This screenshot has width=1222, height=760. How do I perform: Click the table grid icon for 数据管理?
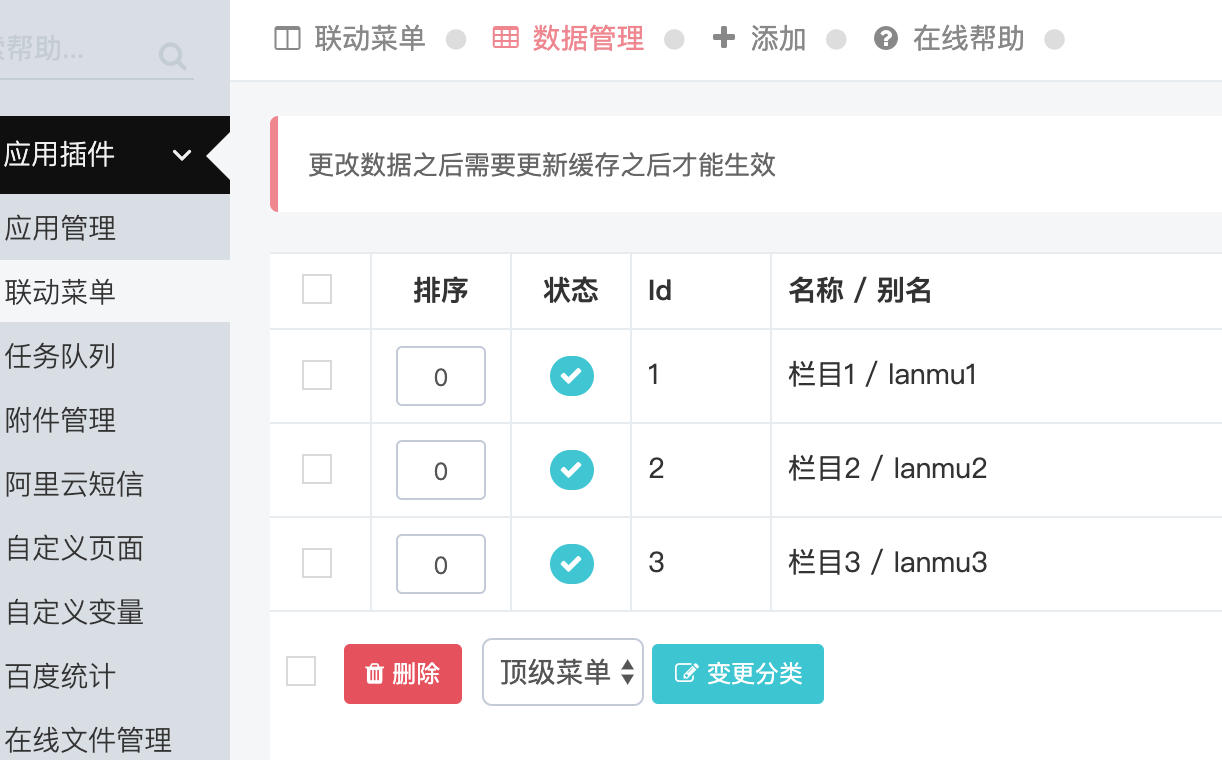(x=506, y=39)
